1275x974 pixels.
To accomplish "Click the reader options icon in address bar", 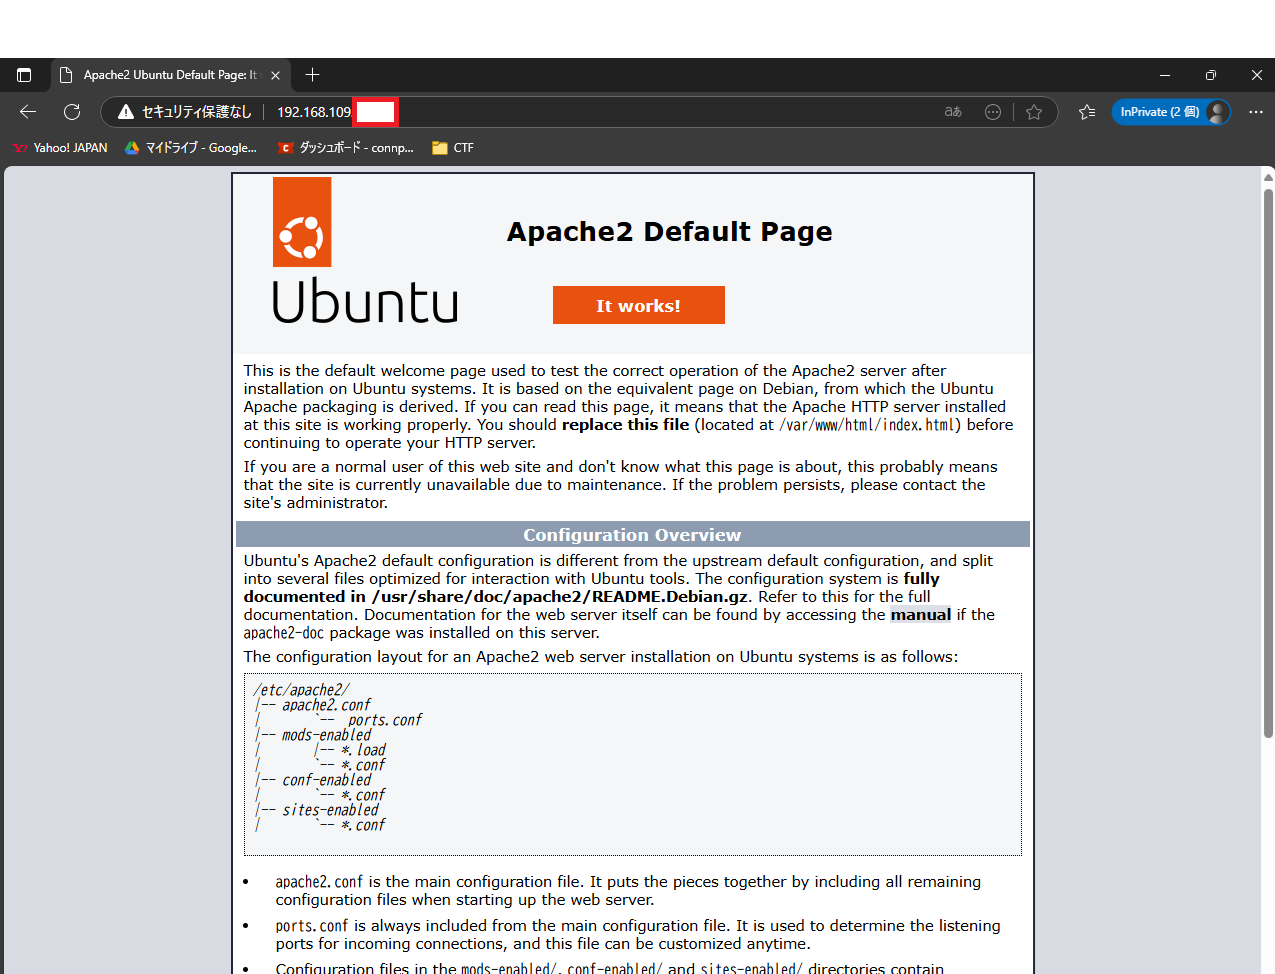I will point(993,112).
